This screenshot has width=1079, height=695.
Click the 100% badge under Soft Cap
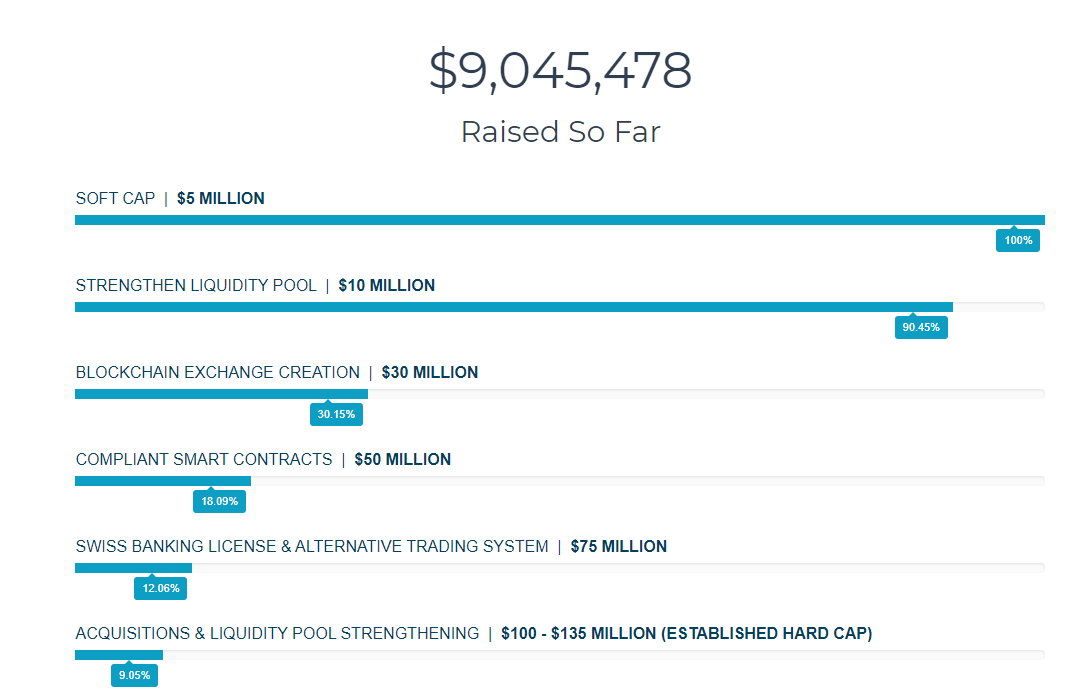1018,240
